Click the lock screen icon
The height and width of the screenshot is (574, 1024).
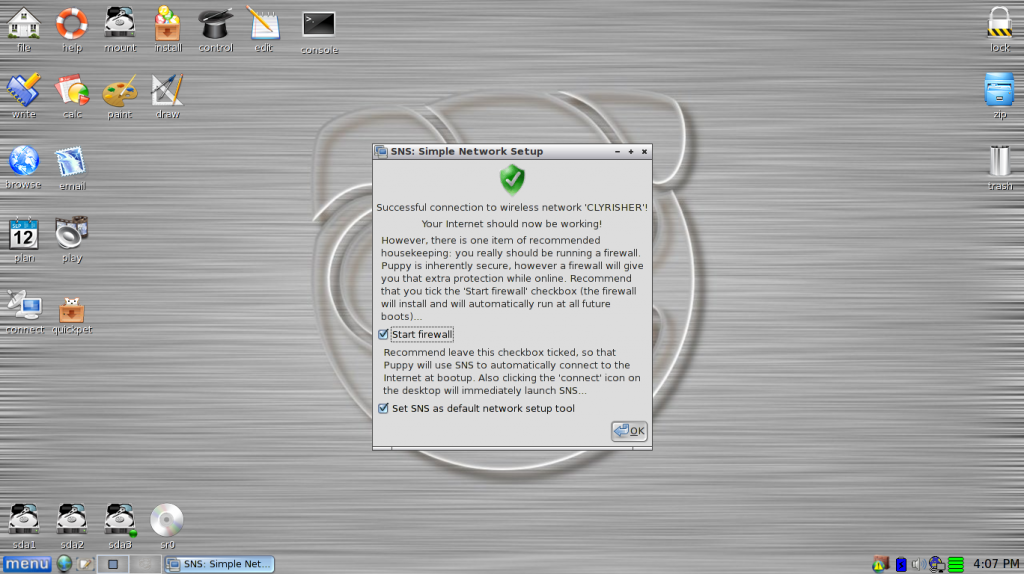click(x=999, y=24)
